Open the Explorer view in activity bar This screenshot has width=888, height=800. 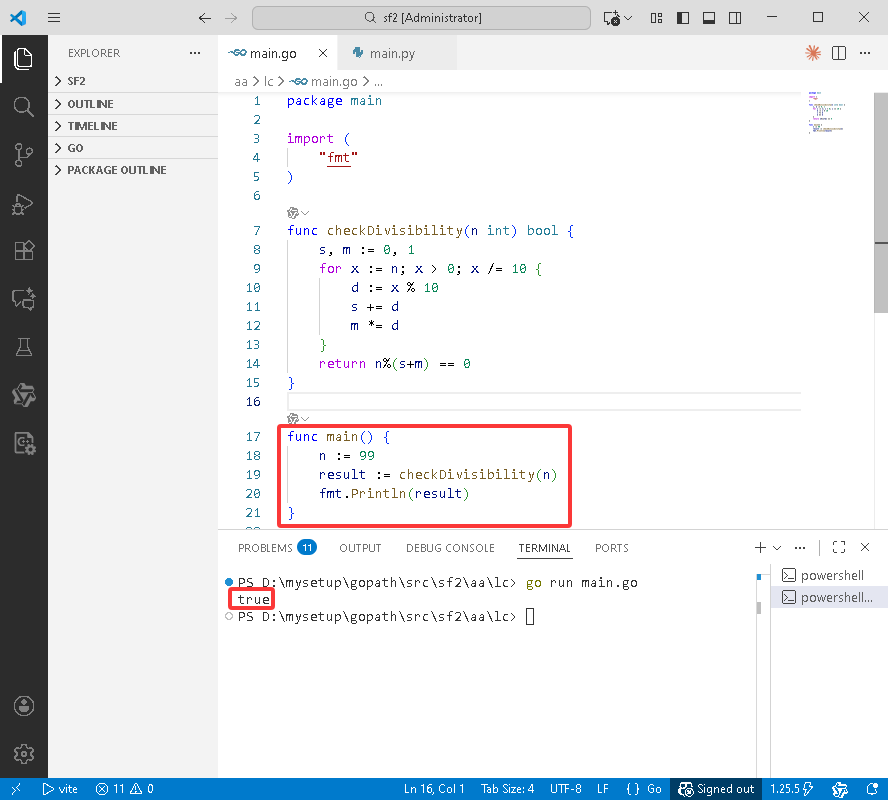[23, 59]
